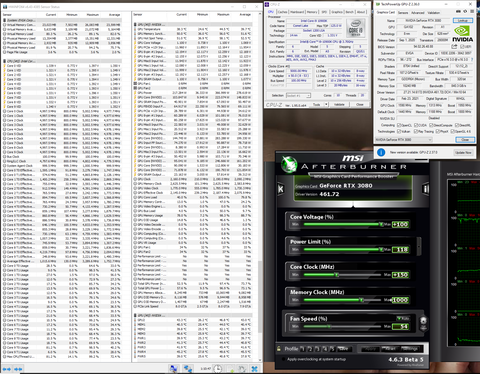The height and width of the screenshot is (374, 480).
Task: Click GPU-Z screenshot camera icon
Action: pyautogui.click(x=458, y=11)
